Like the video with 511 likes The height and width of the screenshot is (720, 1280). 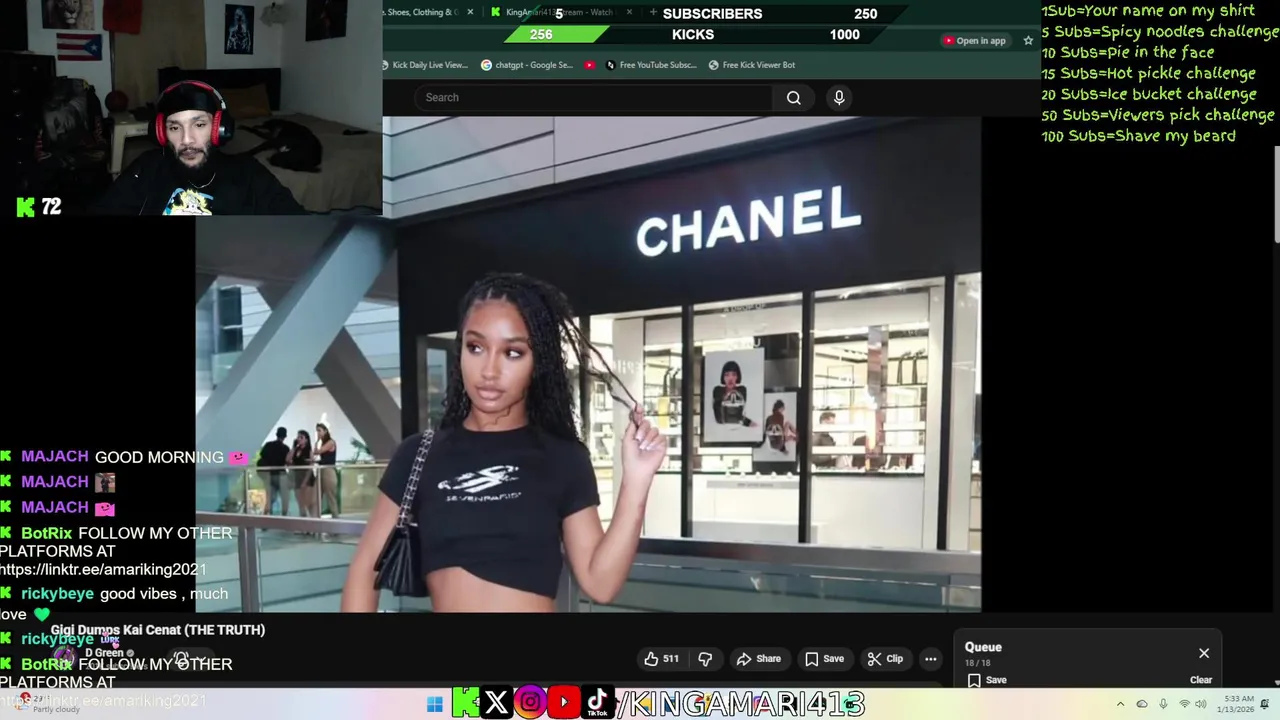click(x=662, y=659)
